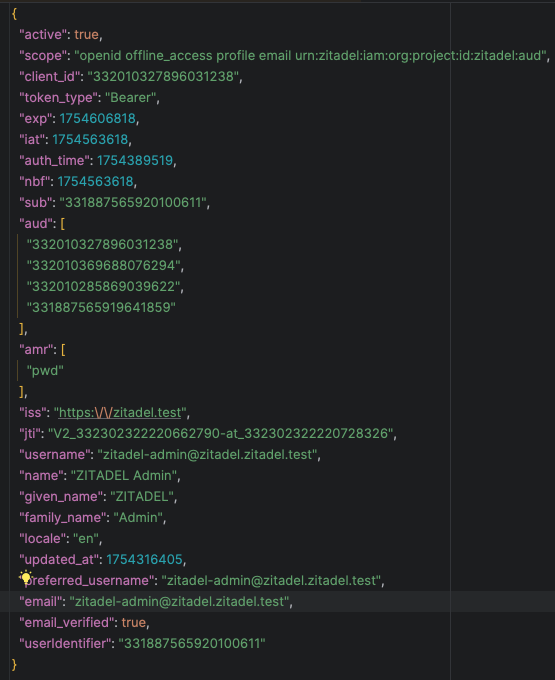Click the "amr" key
555x680 pixels.
pos(38,350)
